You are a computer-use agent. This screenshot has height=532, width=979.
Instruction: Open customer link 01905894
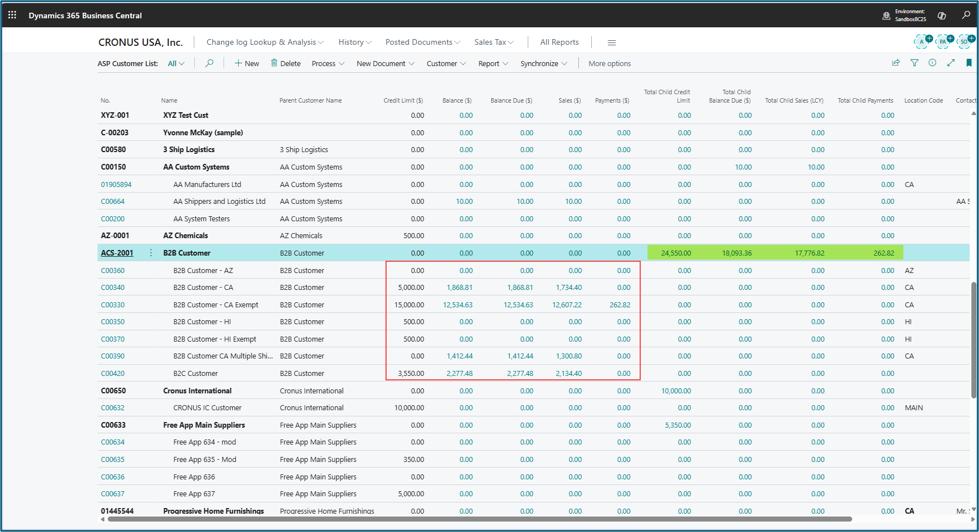(x=116, y=185)
